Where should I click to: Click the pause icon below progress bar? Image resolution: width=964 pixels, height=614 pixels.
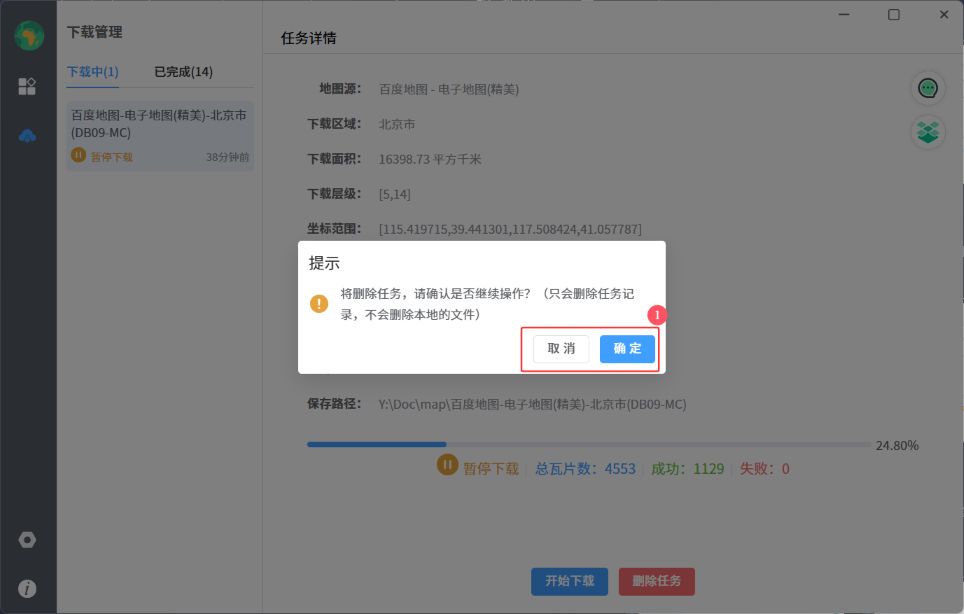click(x=447, y=466)
